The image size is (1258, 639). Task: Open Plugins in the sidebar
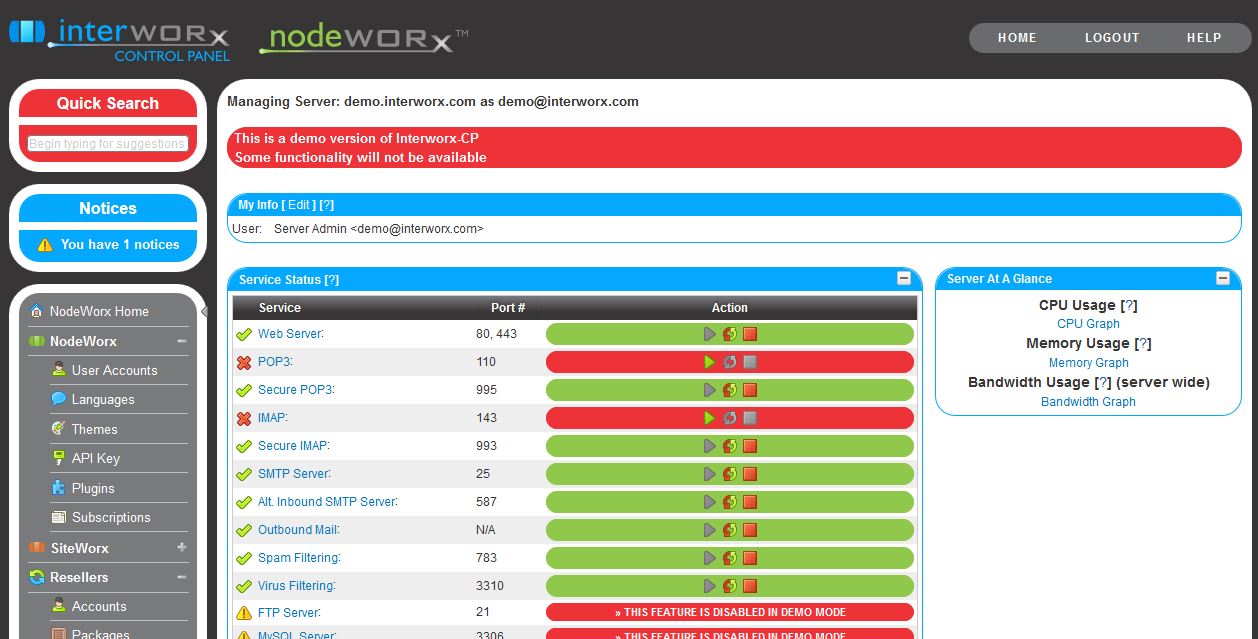[93, 488]
